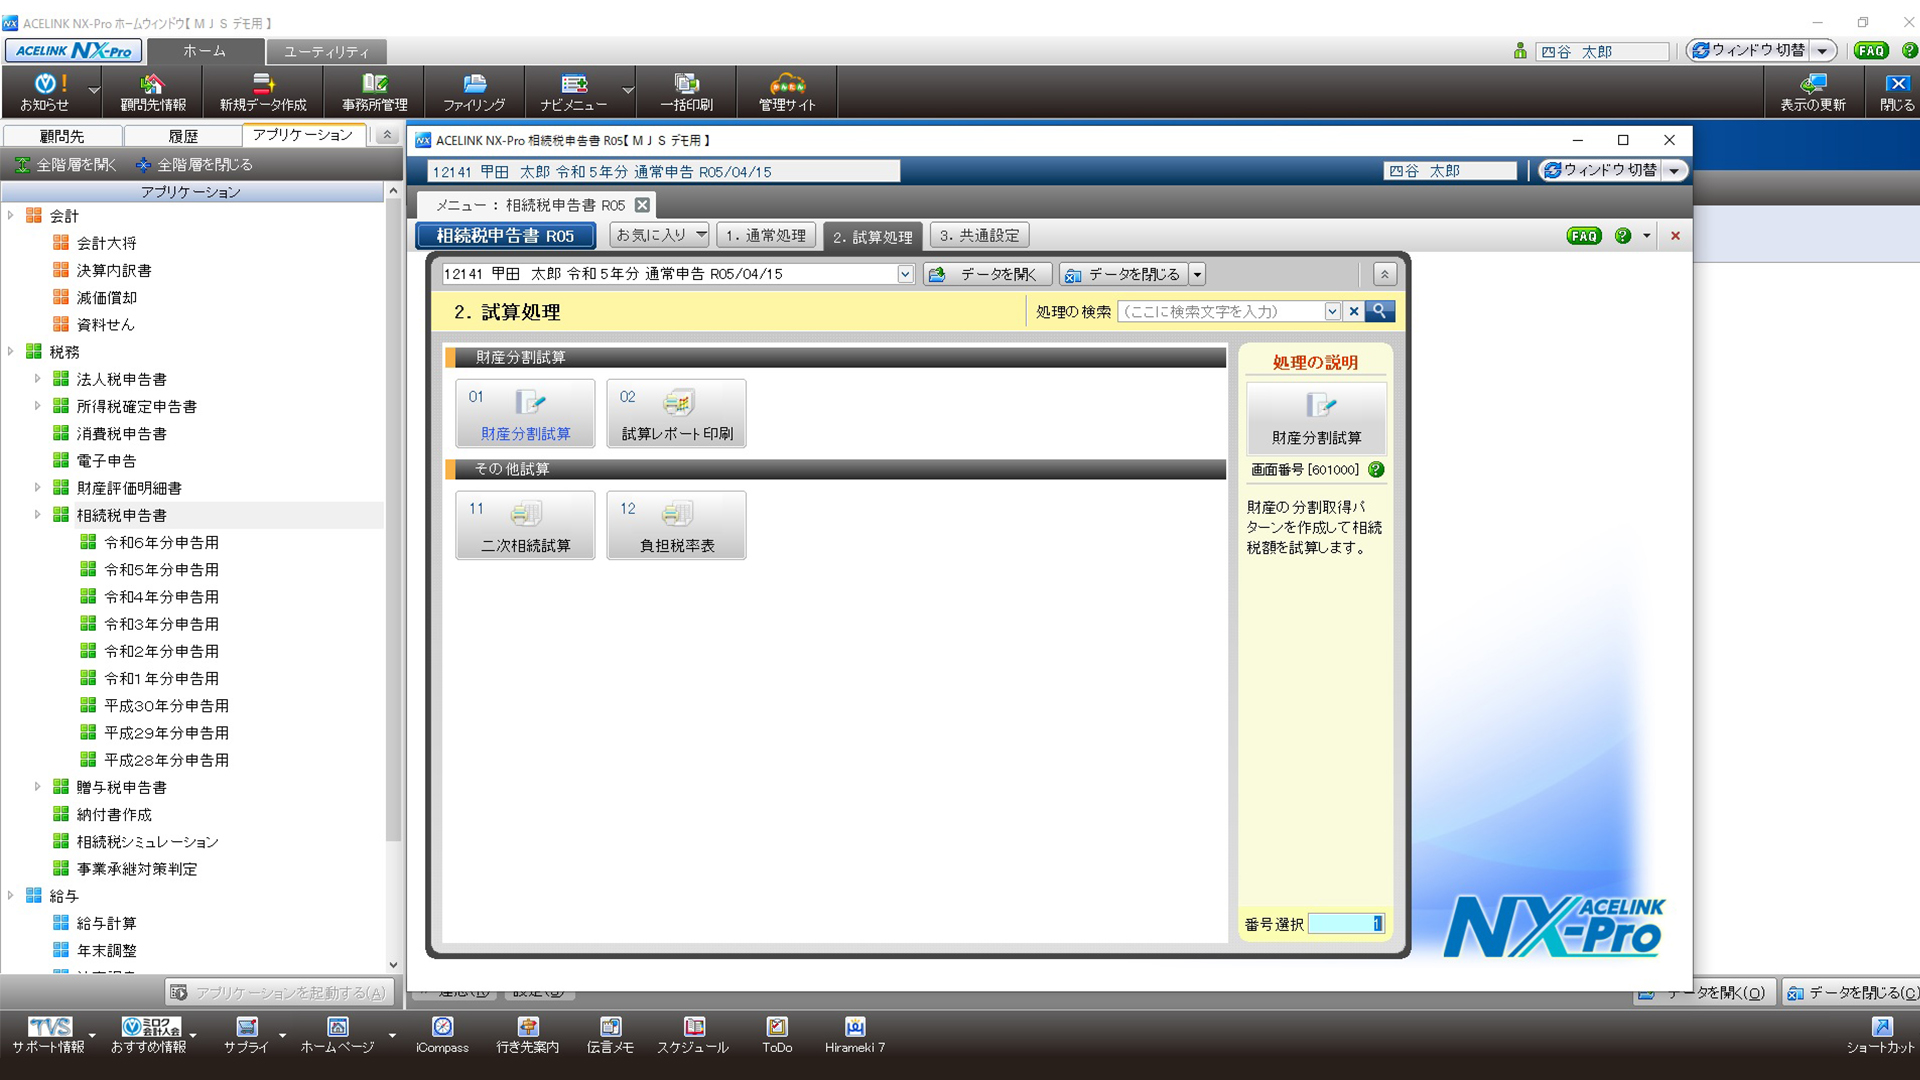This screenshot has height=1080, width=1920.
Task: Open お知らせ notifications icon
Action: click(x=45, y=92)
